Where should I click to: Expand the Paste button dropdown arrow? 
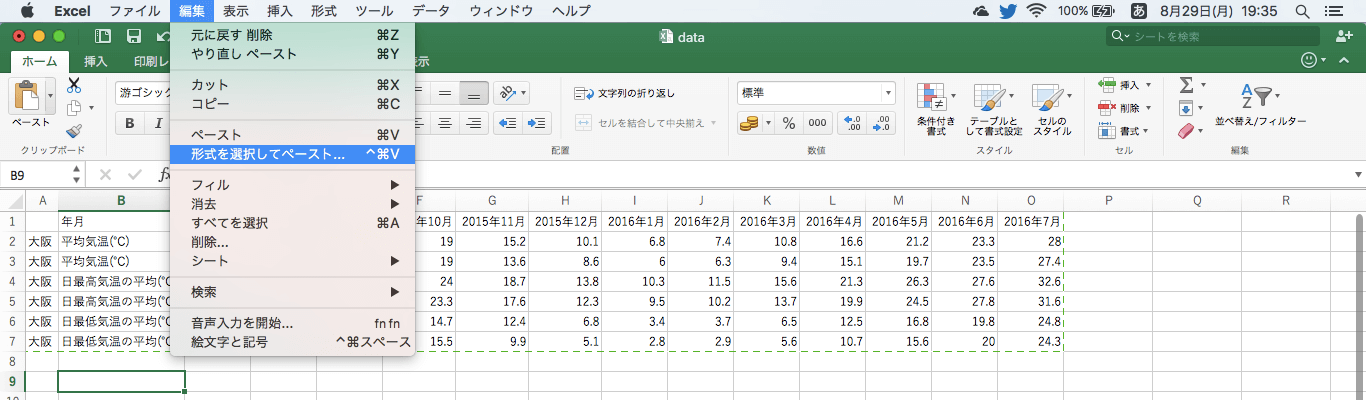pyautogui.click(x=51, y=96)
